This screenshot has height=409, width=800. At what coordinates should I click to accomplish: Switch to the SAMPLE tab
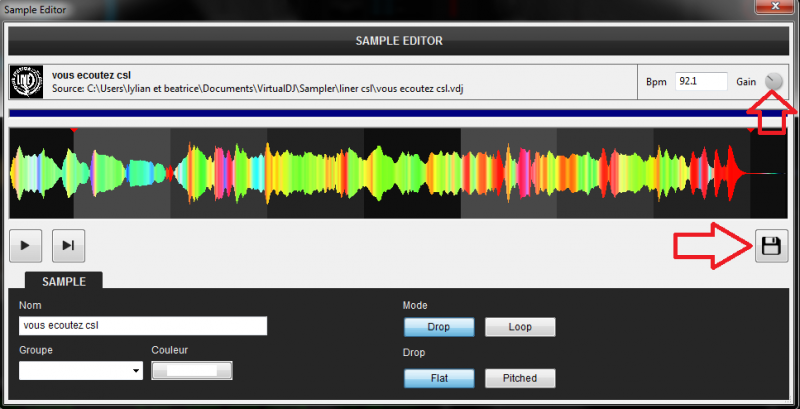click(x=62, y=282)
